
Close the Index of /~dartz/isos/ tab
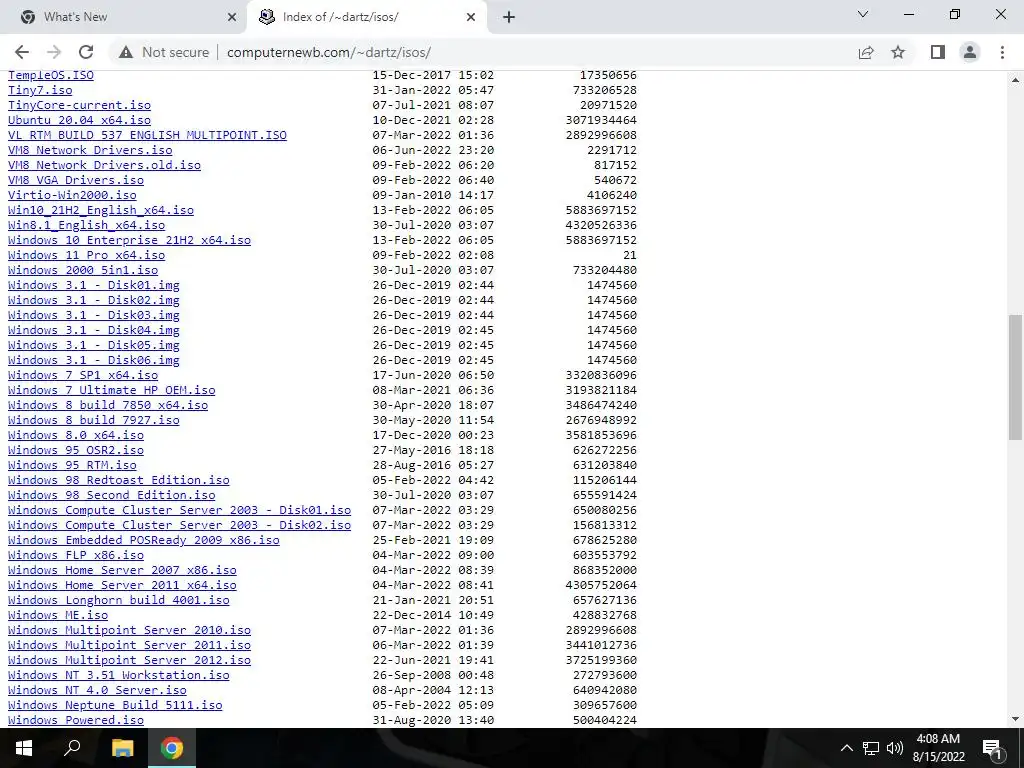tap(471, 17)
